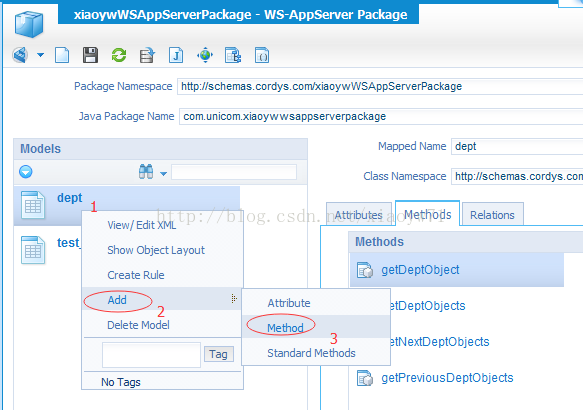Refresh using the green arrows icon
The height and width of the screenshot is (410, 583).
click(x=119, y=55)
